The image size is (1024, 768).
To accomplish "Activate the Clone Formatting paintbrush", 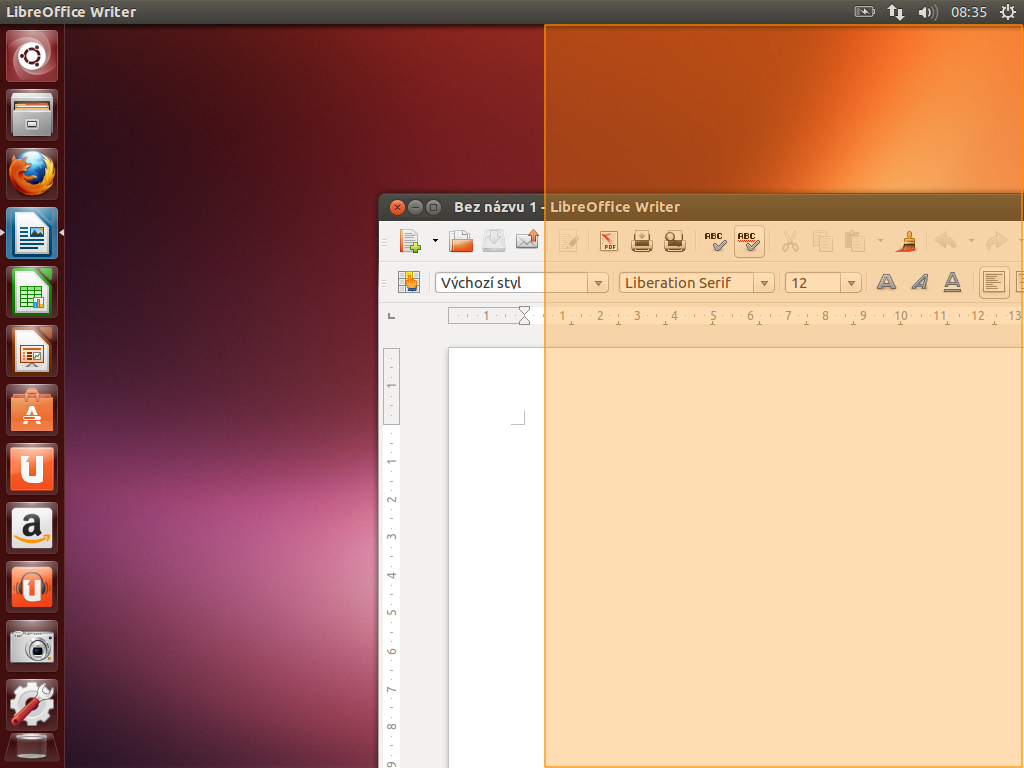I will [906, 241].
